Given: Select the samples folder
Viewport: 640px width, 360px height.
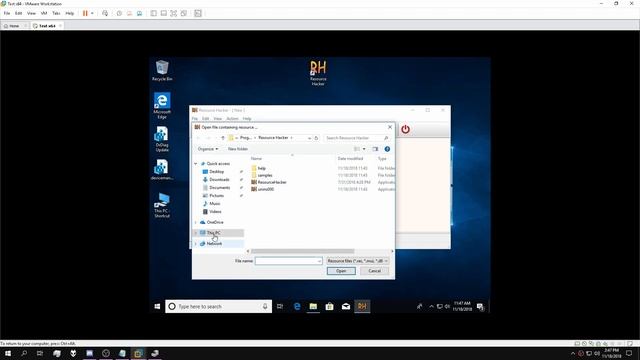Looking at the screenshot, I should [x=265, y=175].
